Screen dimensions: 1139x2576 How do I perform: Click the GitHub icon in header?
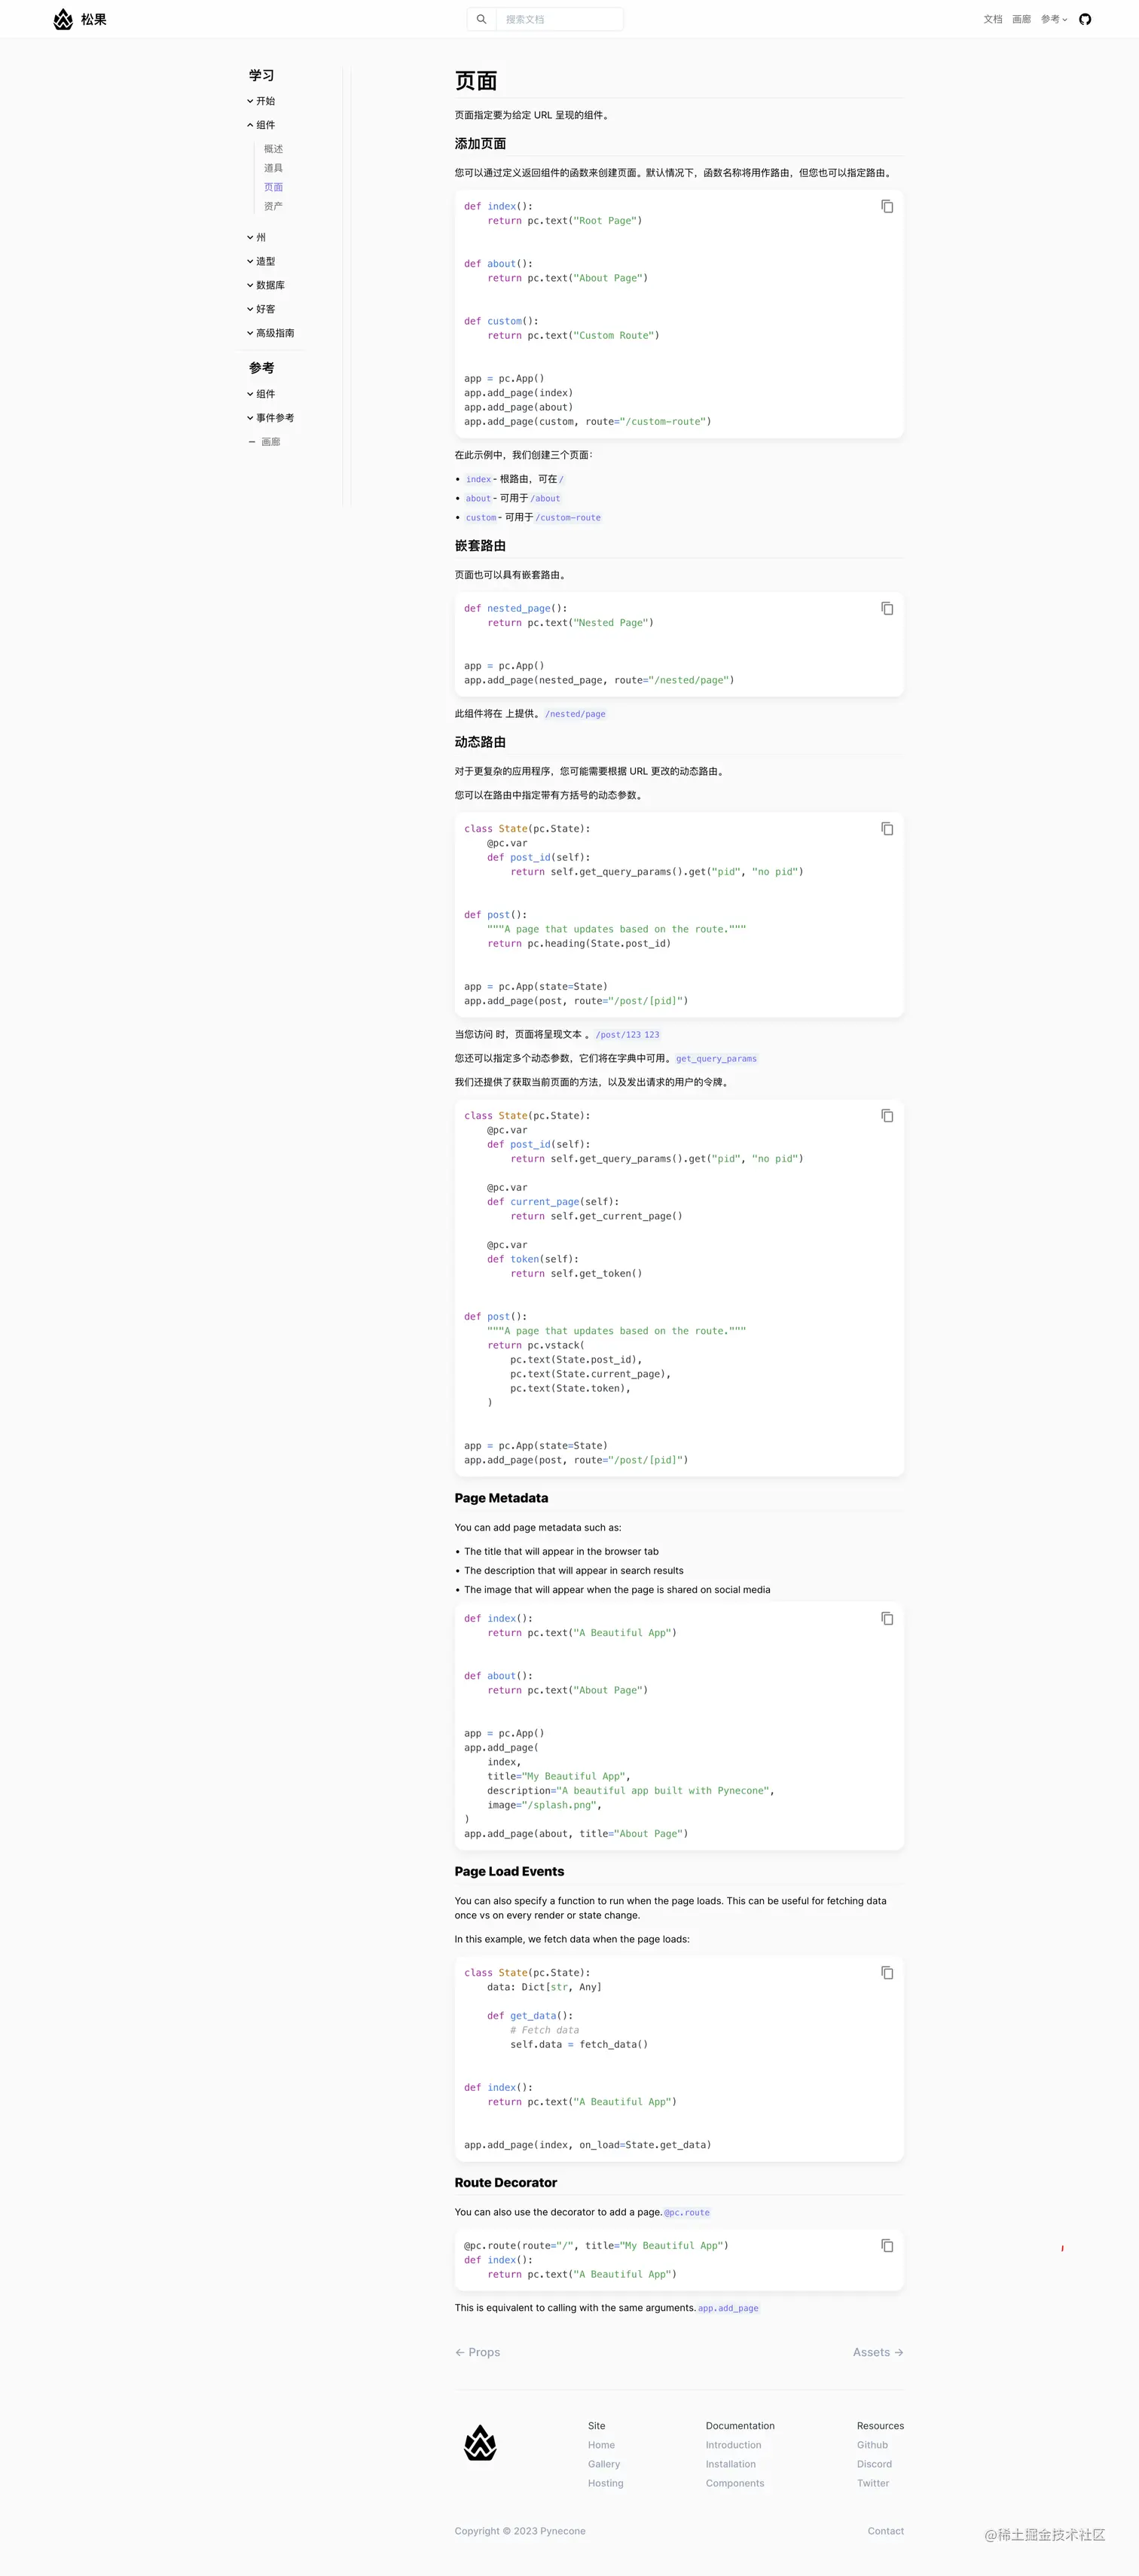pos(1085,19)
